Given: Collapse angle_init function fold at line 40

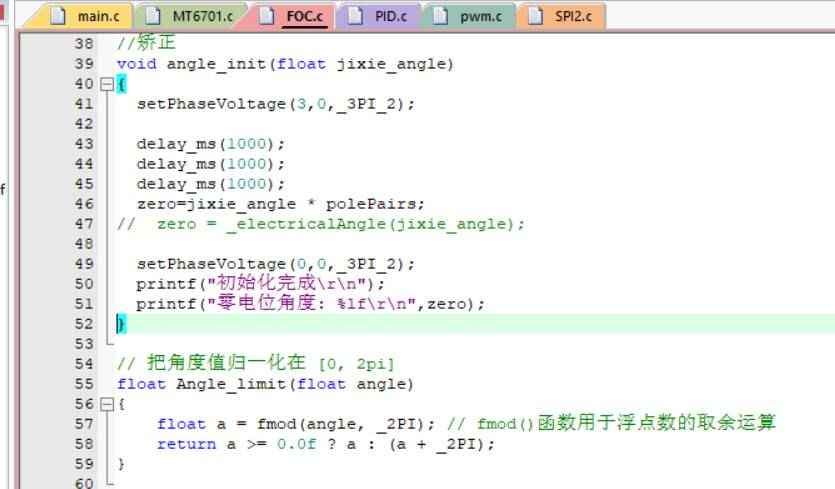Looking at the screenshot, I should point(107,84).
